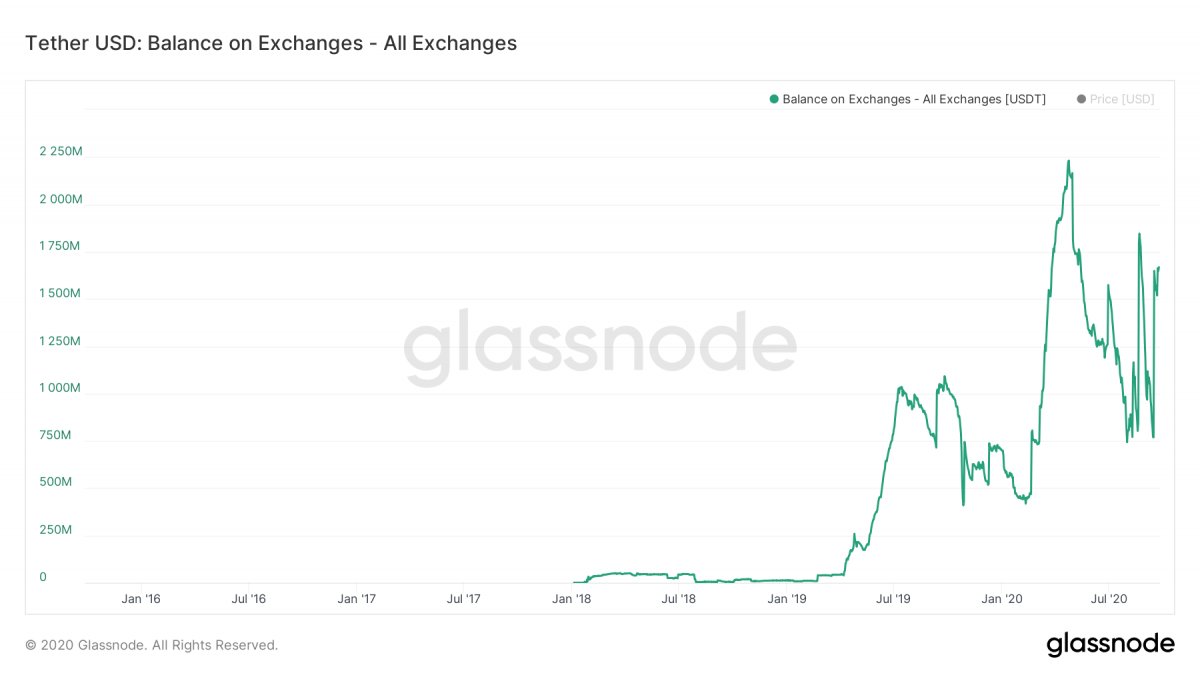
Task: Click the glassnode watermark in the chart center
Action: (x=600, y=346)
